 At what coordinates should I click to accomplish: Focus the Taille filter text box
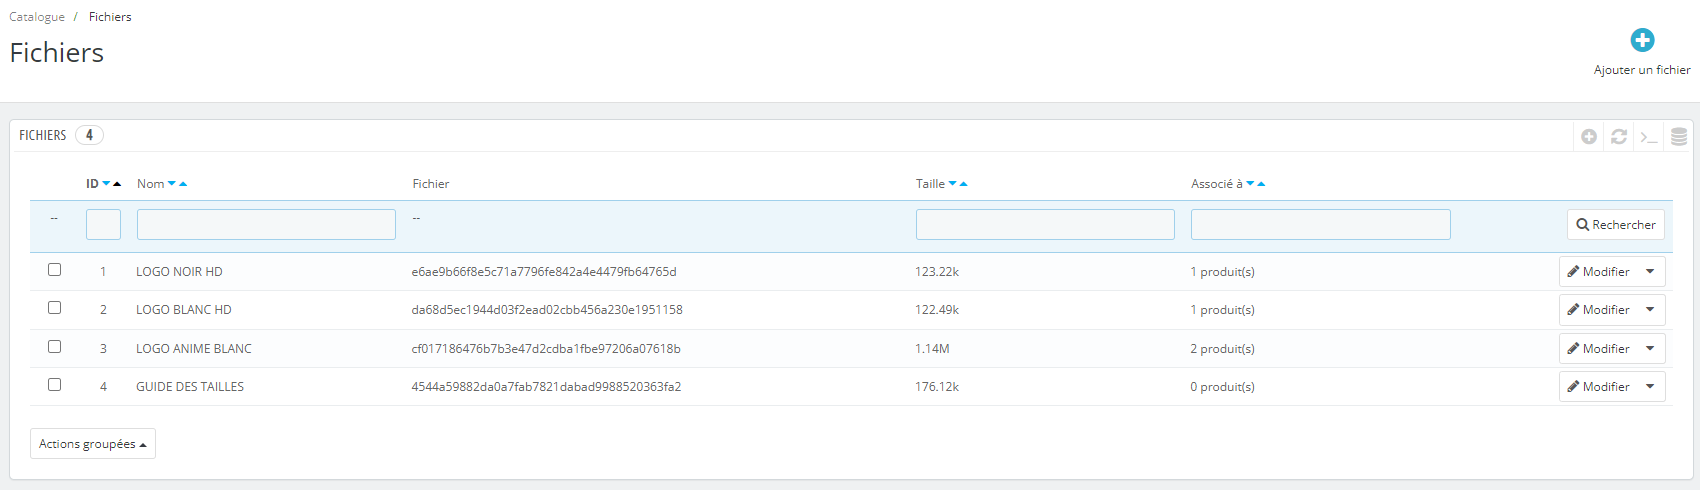[x=1045, y=225]
